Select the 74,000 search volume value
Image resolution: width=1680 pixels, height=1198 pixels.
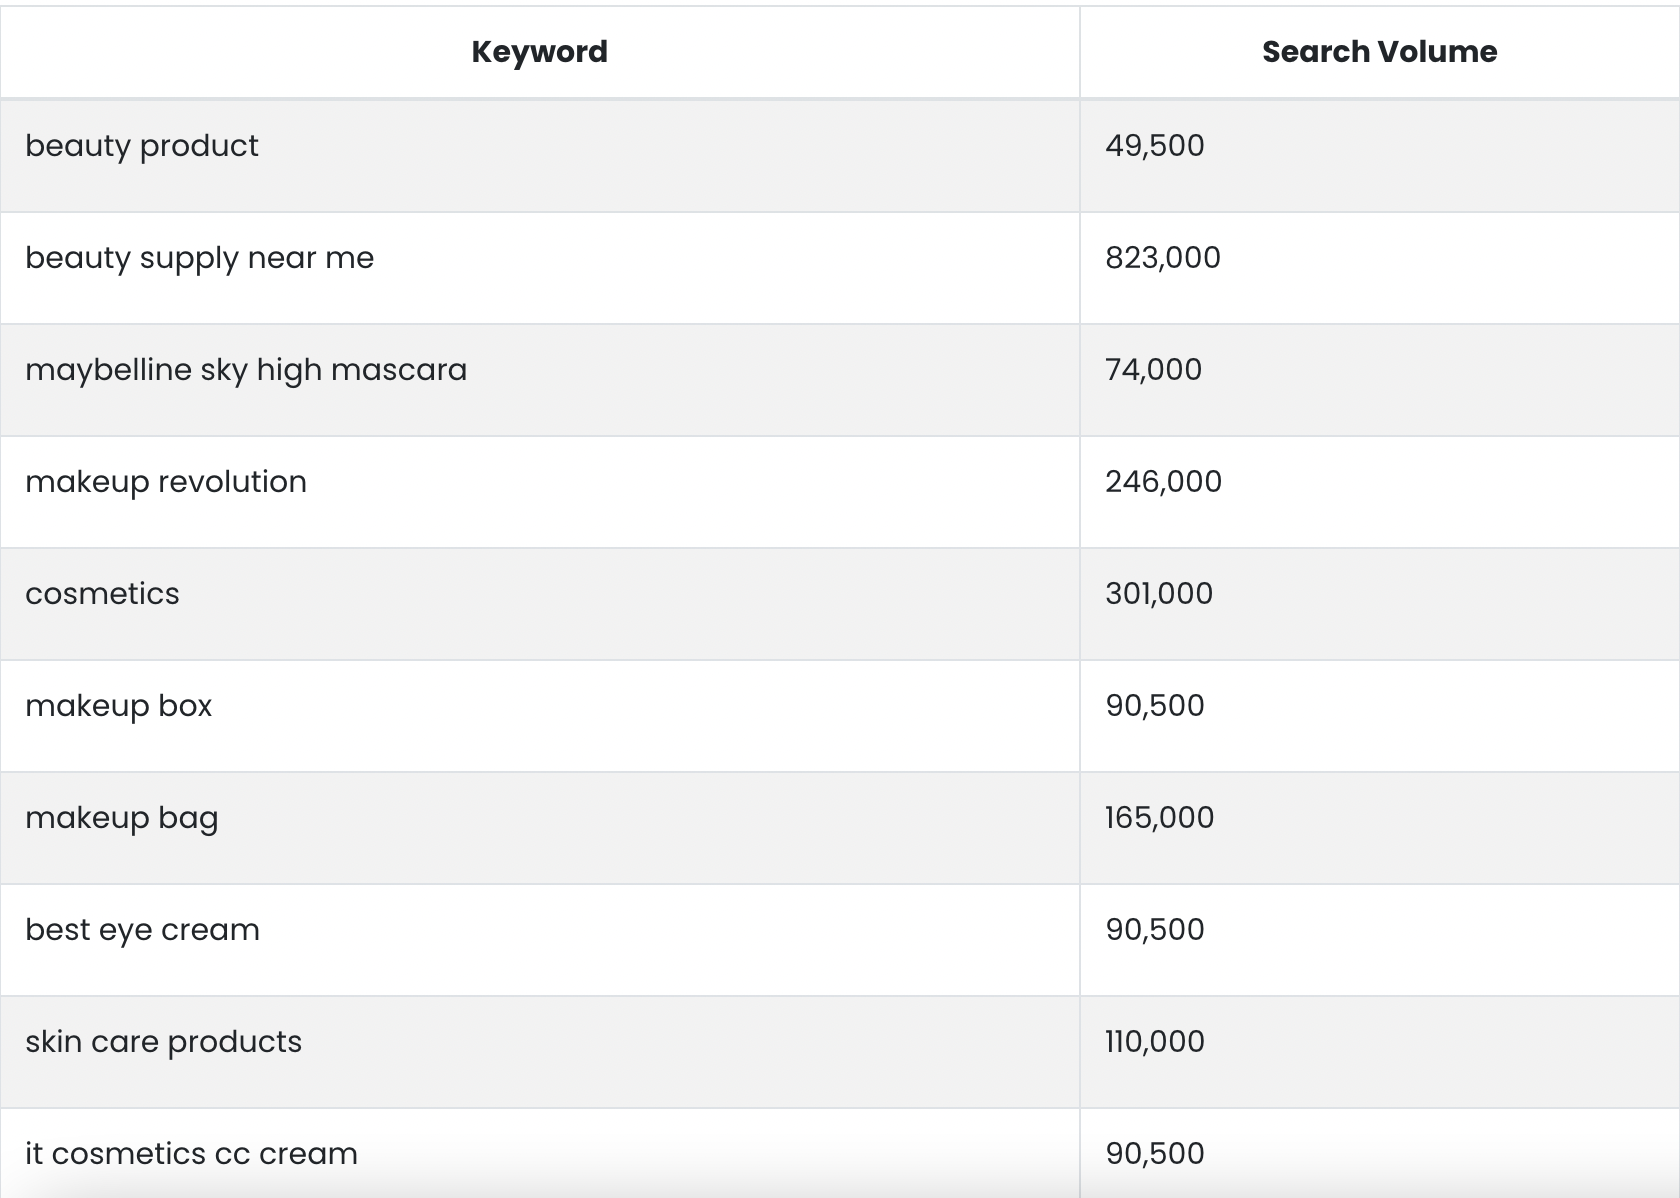click(x=1153, y=370)
